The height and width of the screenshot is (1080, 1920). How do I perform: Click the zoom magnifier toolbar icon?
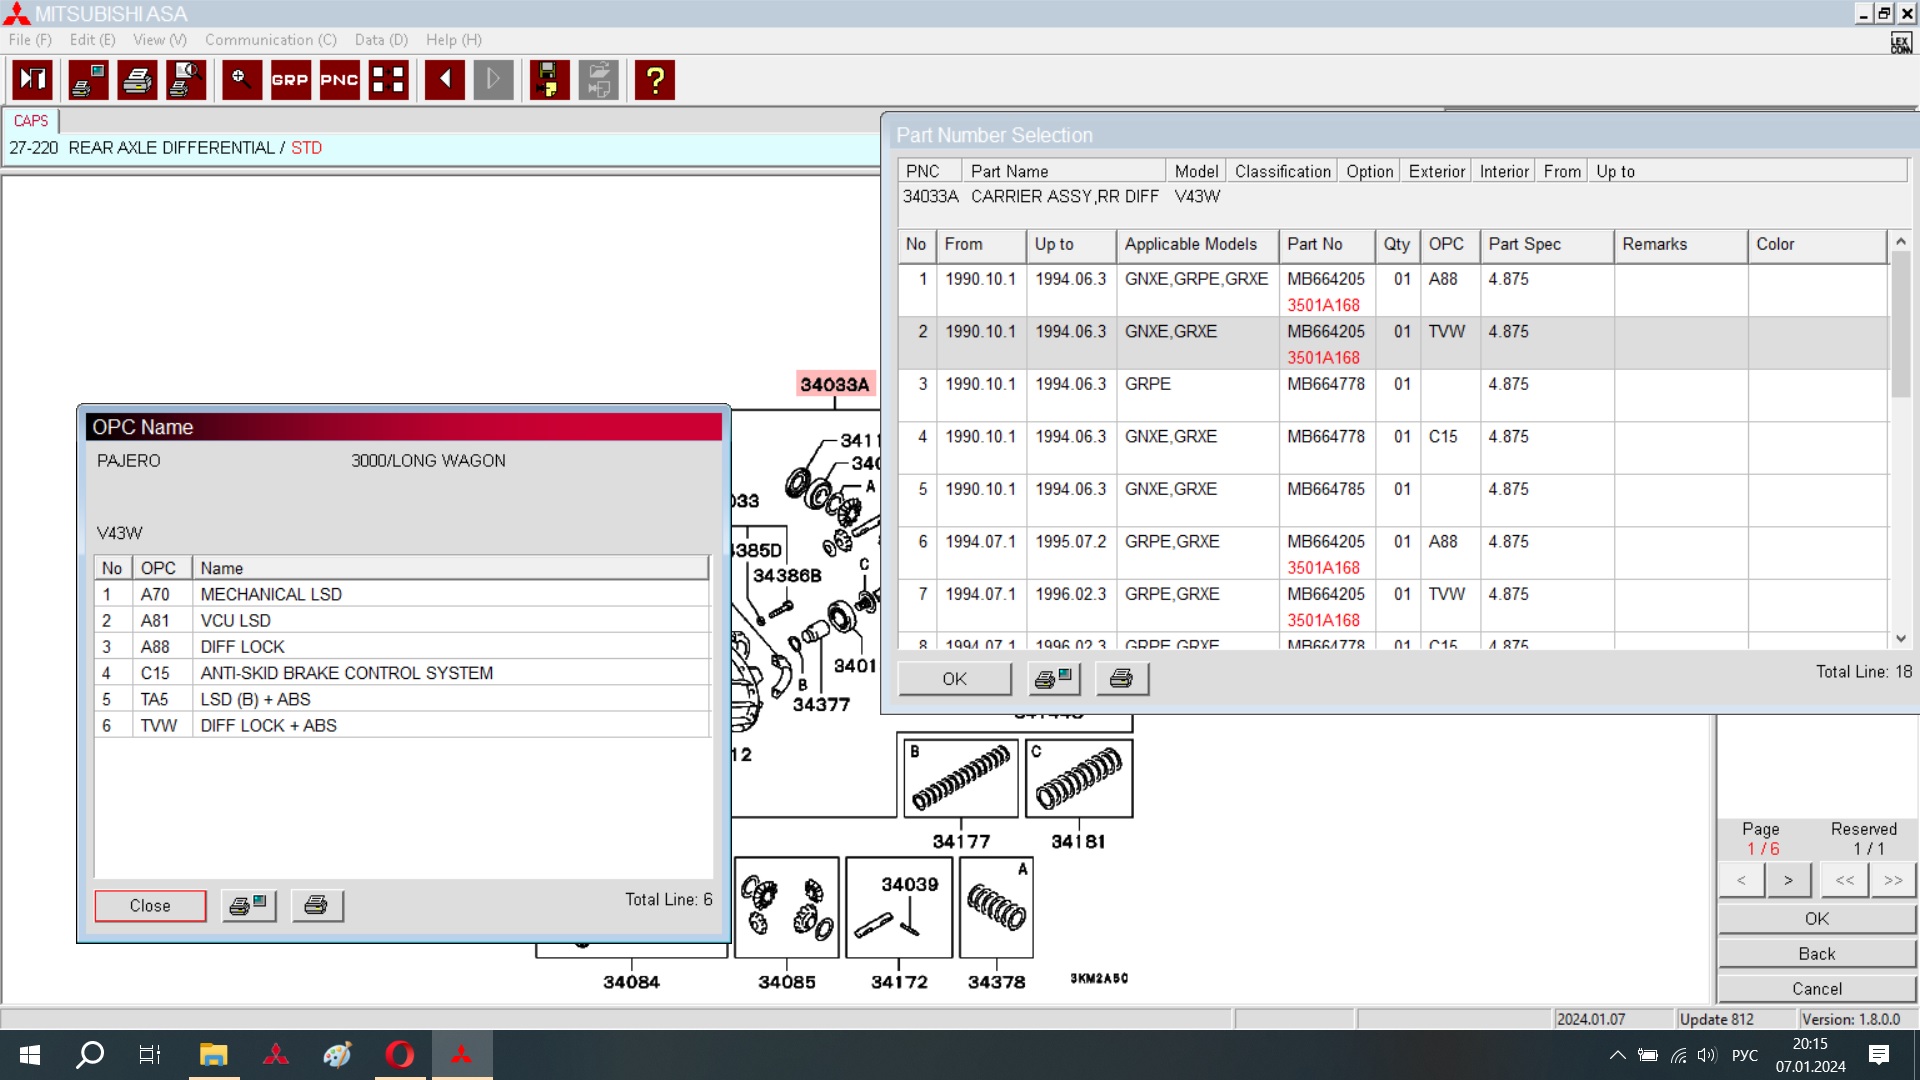click(241, 80)
